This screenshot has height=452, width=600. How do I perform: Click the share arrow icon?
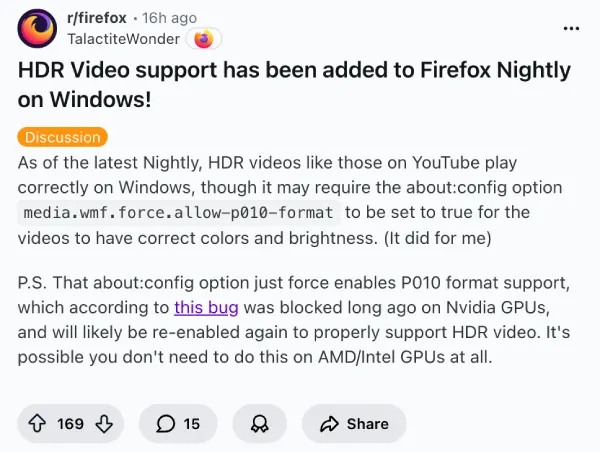tap(329, 424)
